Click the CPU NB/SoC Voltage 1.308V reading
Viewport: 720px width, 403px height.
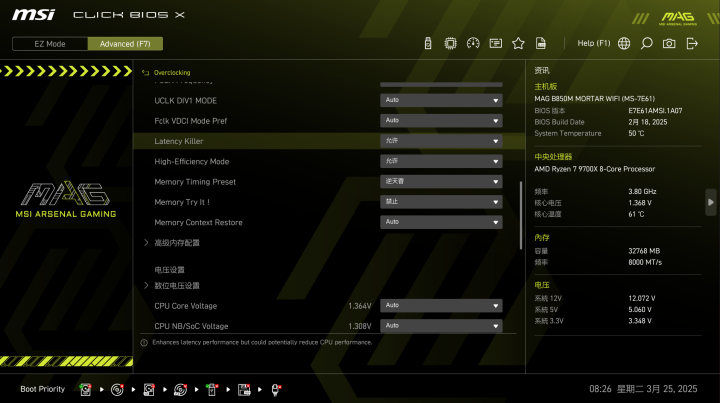pos(360,326)
